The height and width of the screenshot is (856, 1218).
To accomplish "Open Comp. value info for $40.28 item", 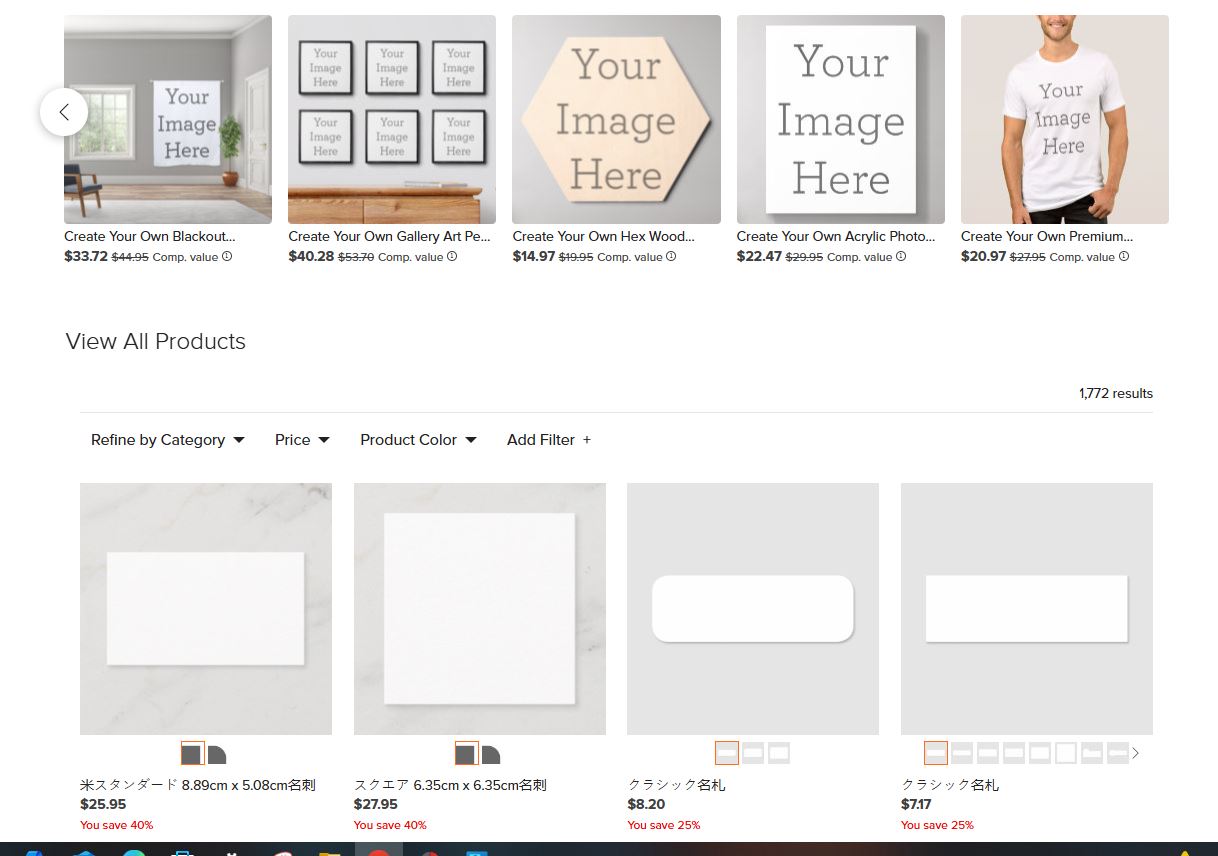I will (x=452, y=257).
